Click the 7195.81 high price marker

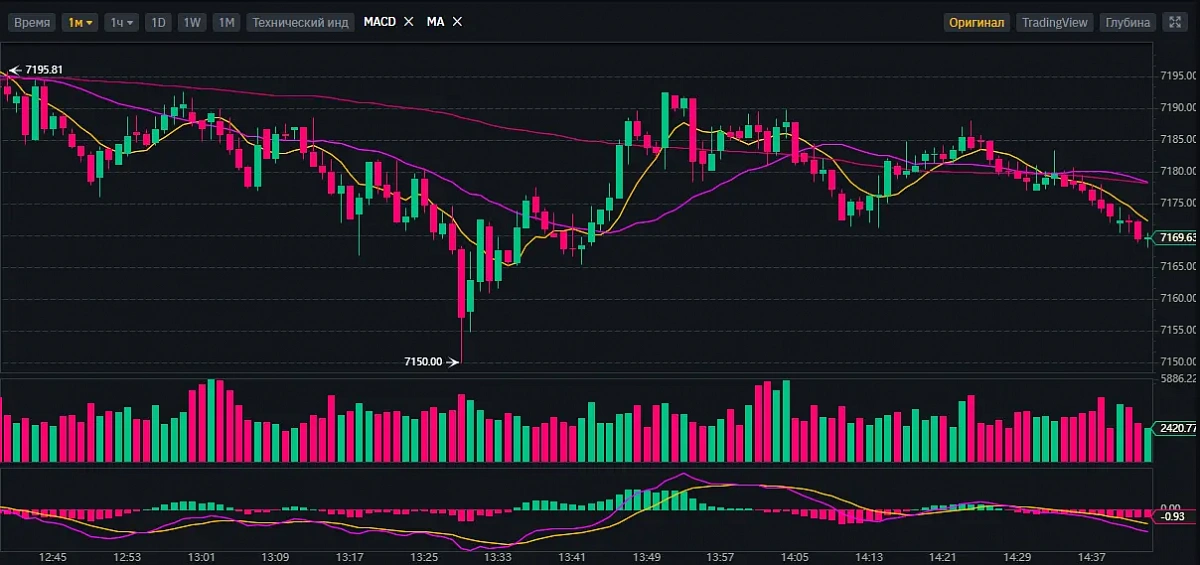44,70
